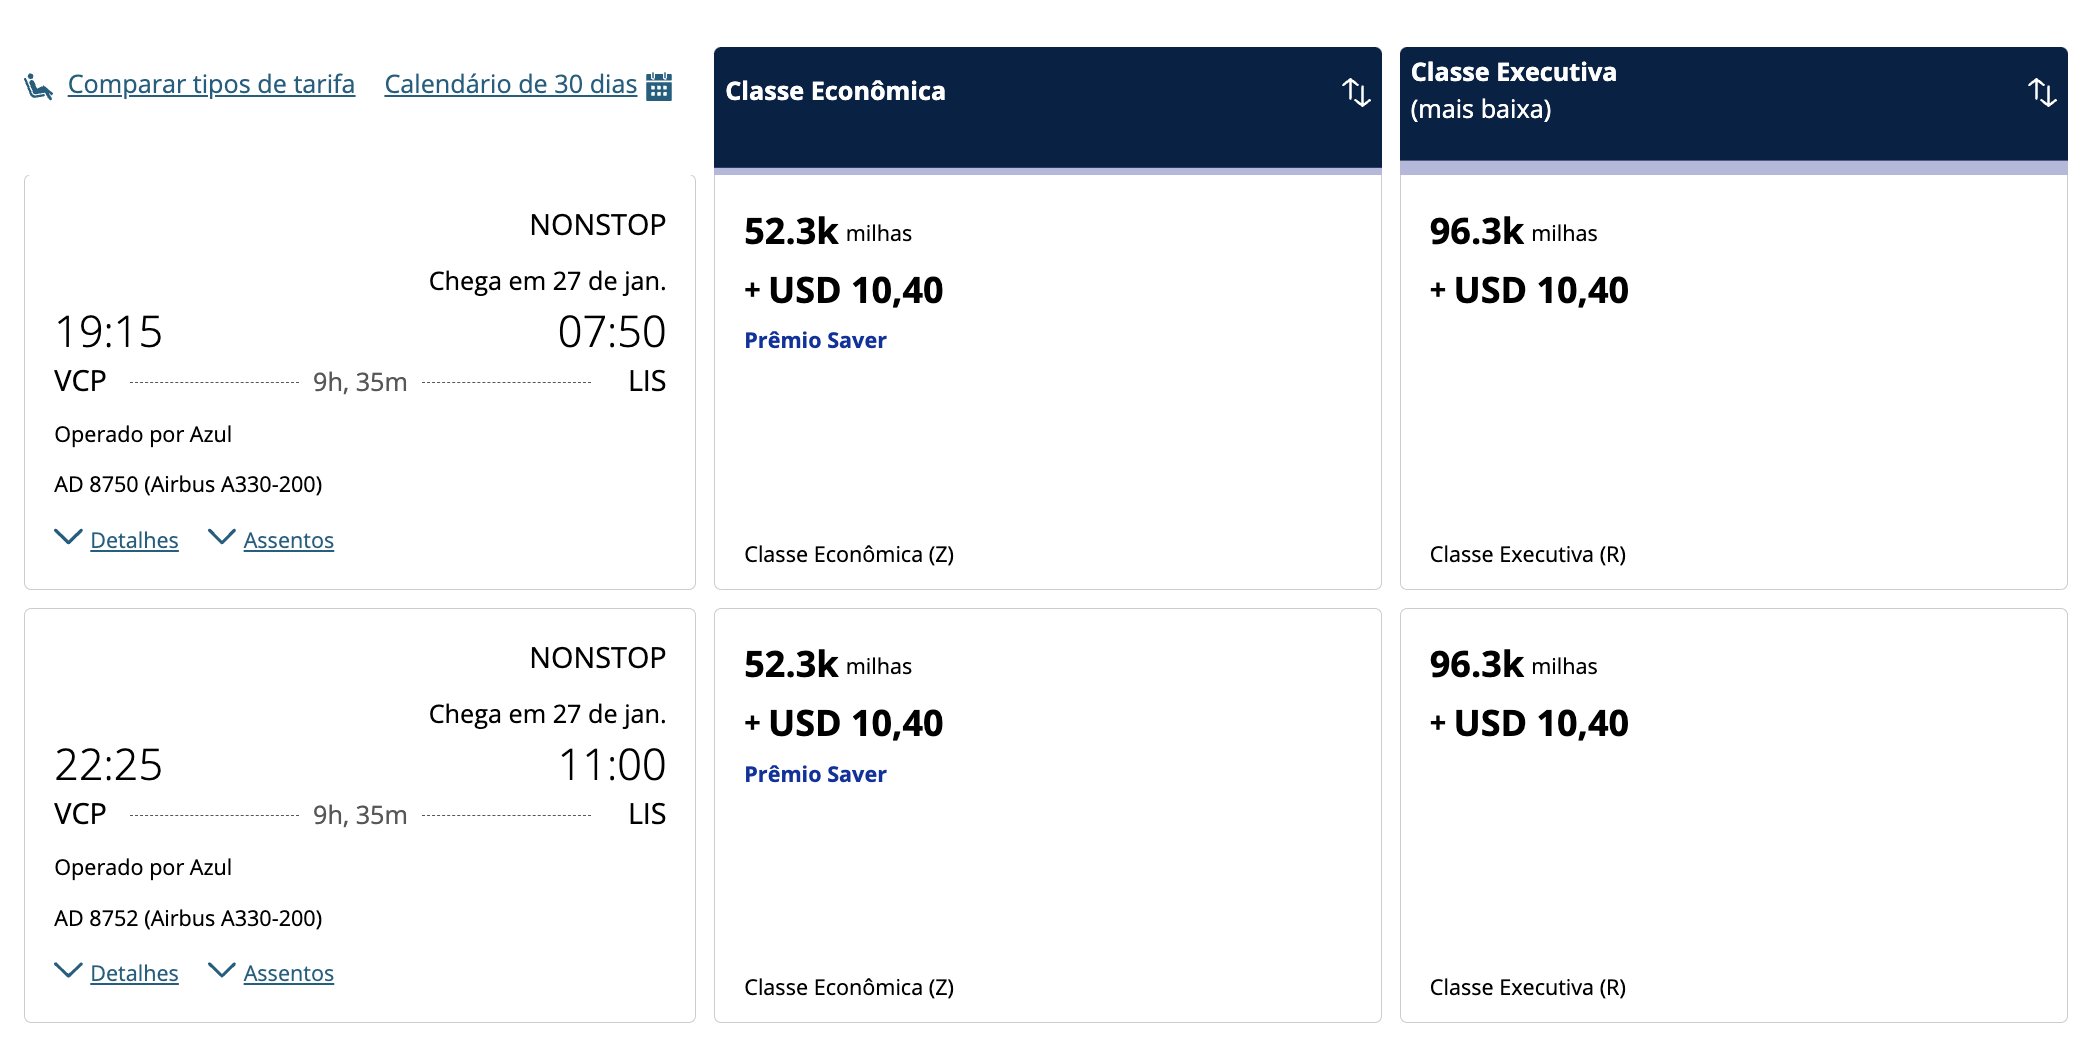Viewport: 2092px width, 1040px height.
Task: Click the calendar icon next to Calendário de 30 dias
Action: coord(659,86)
